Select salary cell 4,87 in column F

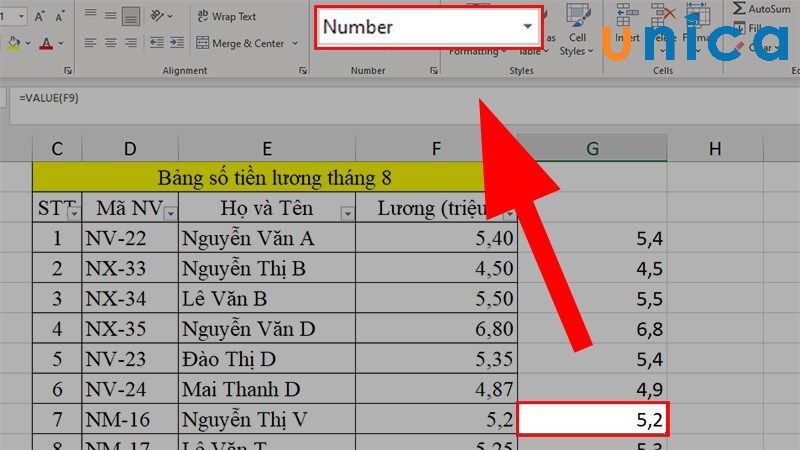(437, 389)
